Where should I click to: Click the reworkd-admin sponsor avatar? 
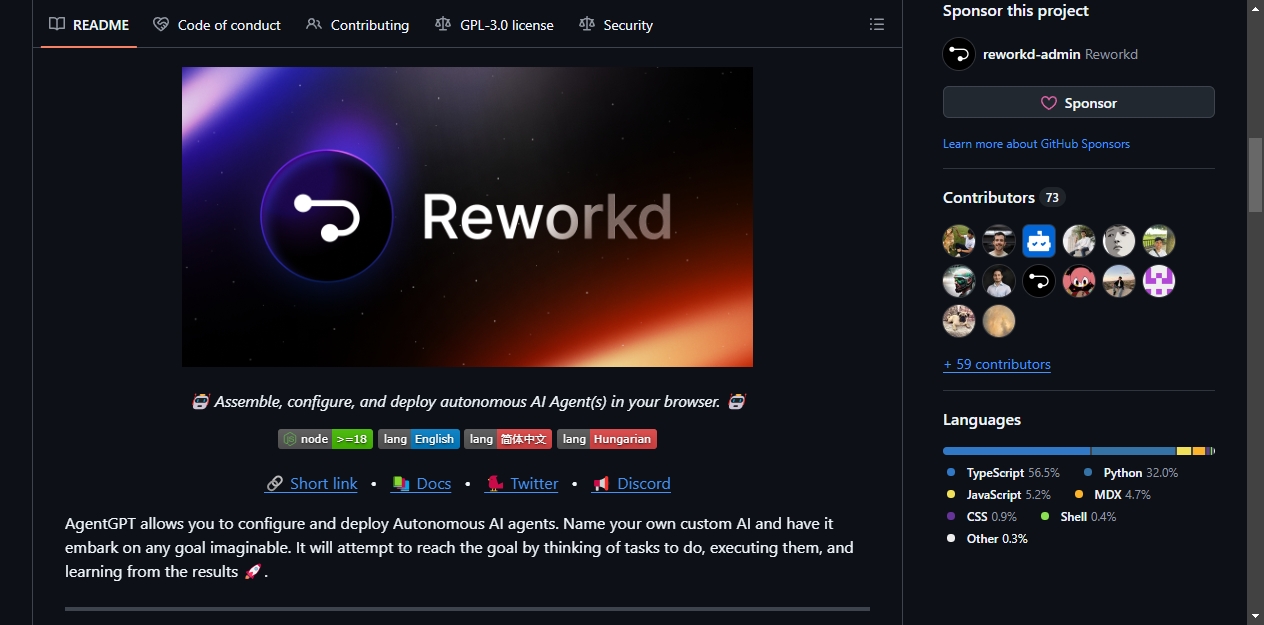click(x=959, y=54)
